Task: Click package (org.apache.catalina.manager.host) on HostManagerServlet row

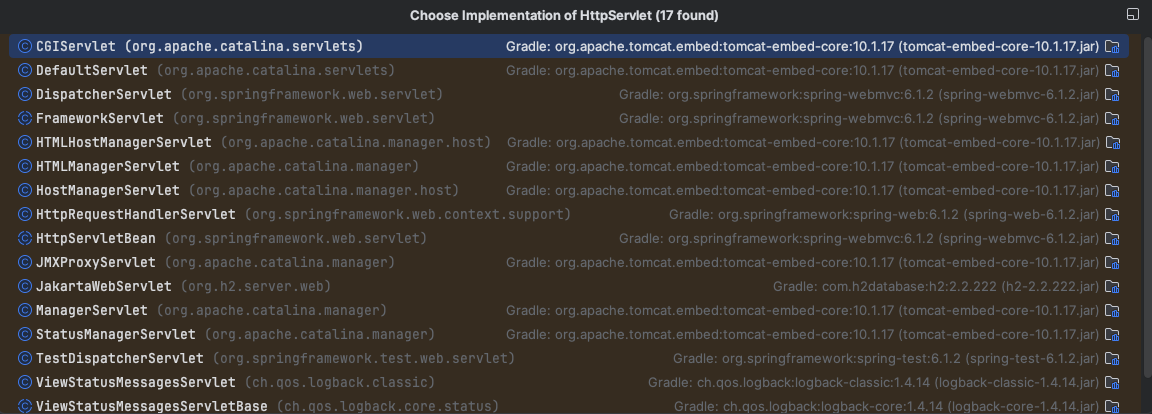Action: coord(324,190)
